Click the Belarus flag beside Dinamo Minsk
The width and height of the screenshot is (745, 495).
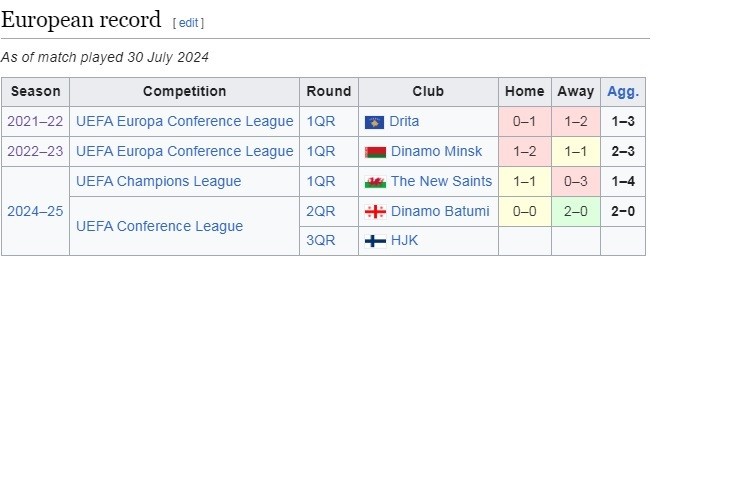(x=375, y=152)
